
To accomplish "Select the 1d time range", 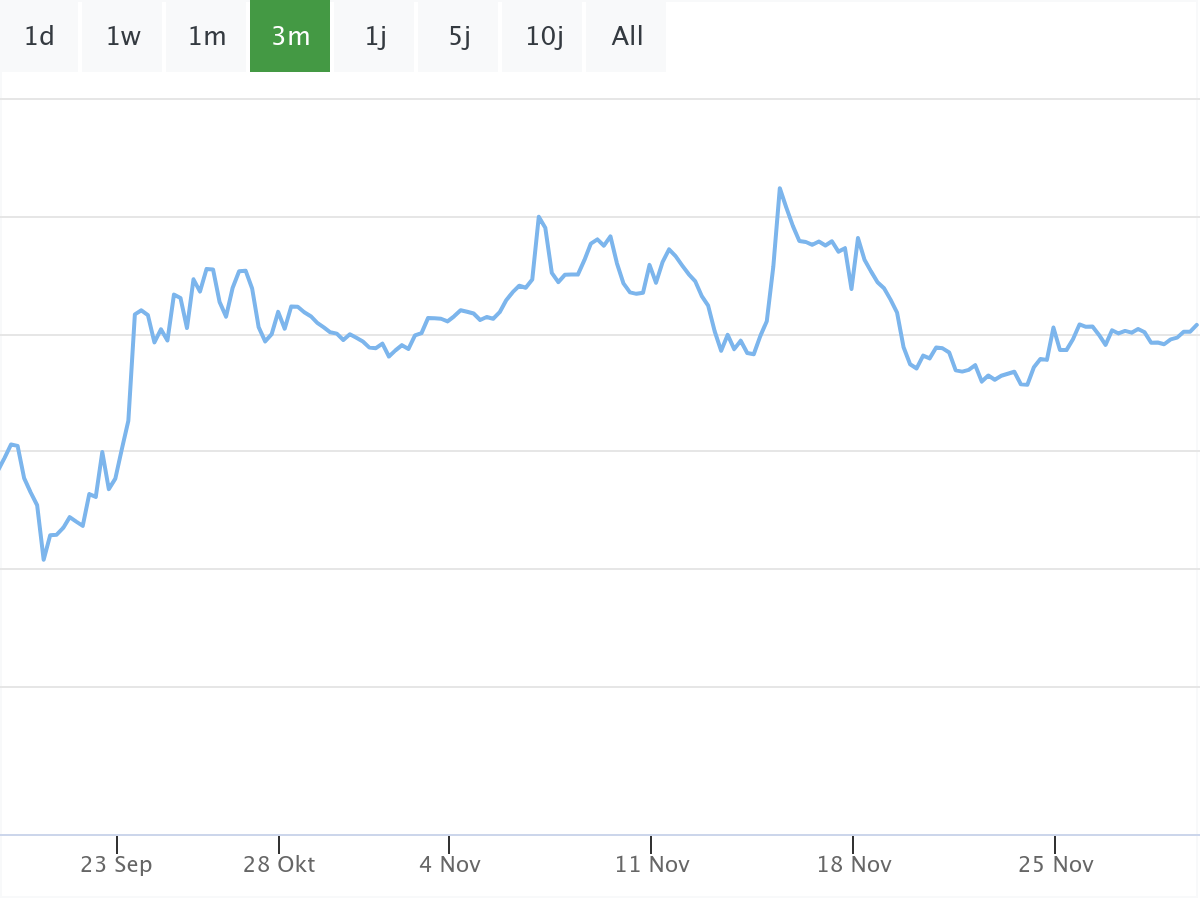I will coord(39,37).
